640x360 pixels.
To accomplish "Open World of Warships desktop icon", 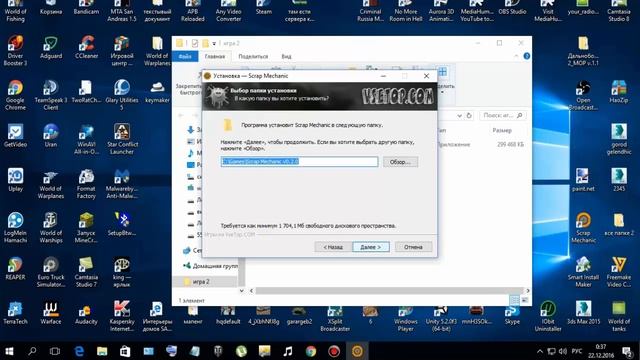I will click(51, 228).
